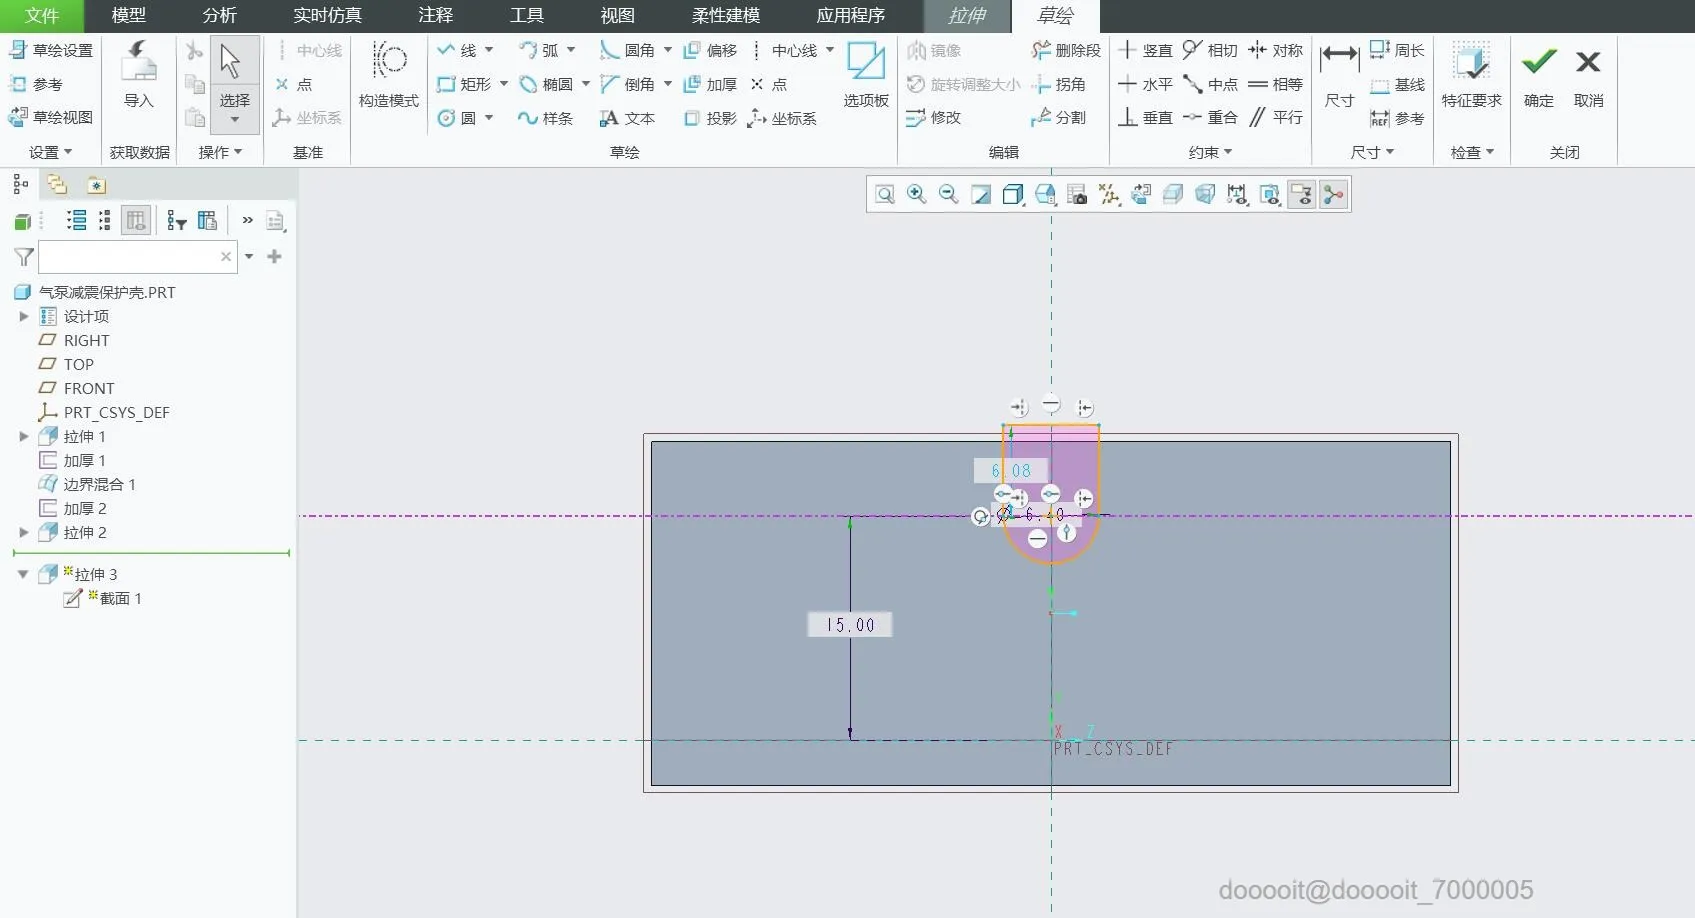Click the Repaint icon in graphics toolbar
The width and height of the screenshot is (1695, 918).
(x=981, y=195)
